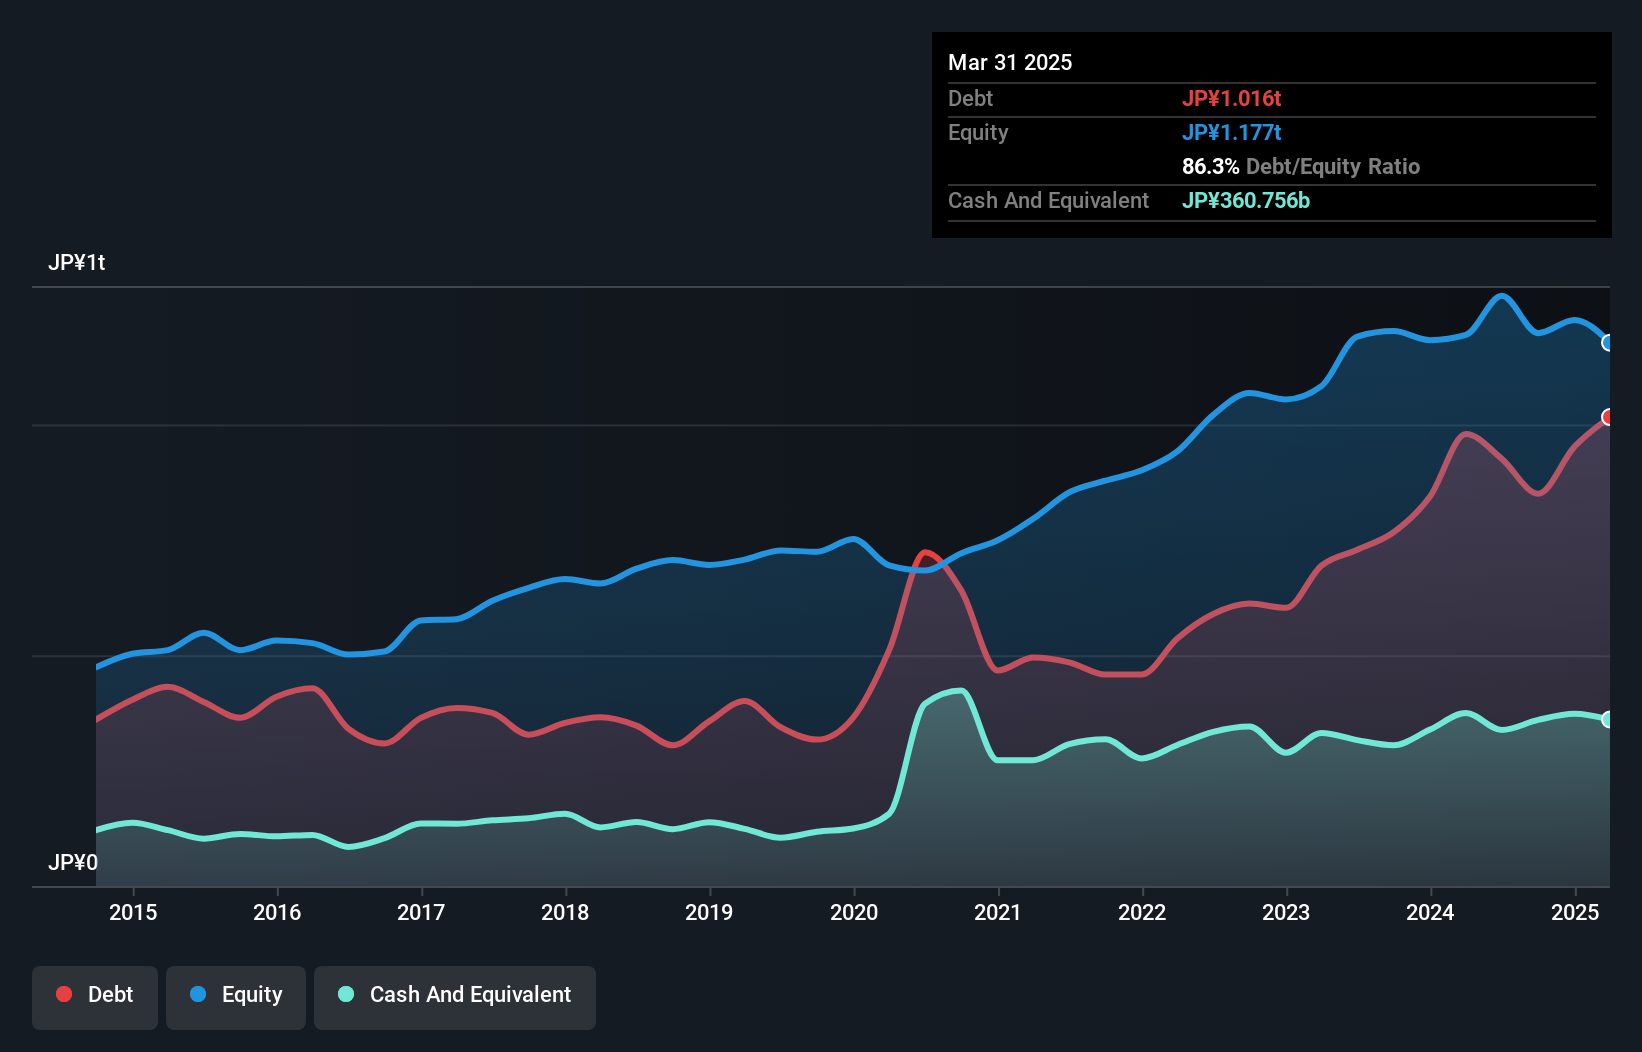The image size is (1642, 1052).
Task: Toggle the Debt series in the legend
Action: coord(95,997)
